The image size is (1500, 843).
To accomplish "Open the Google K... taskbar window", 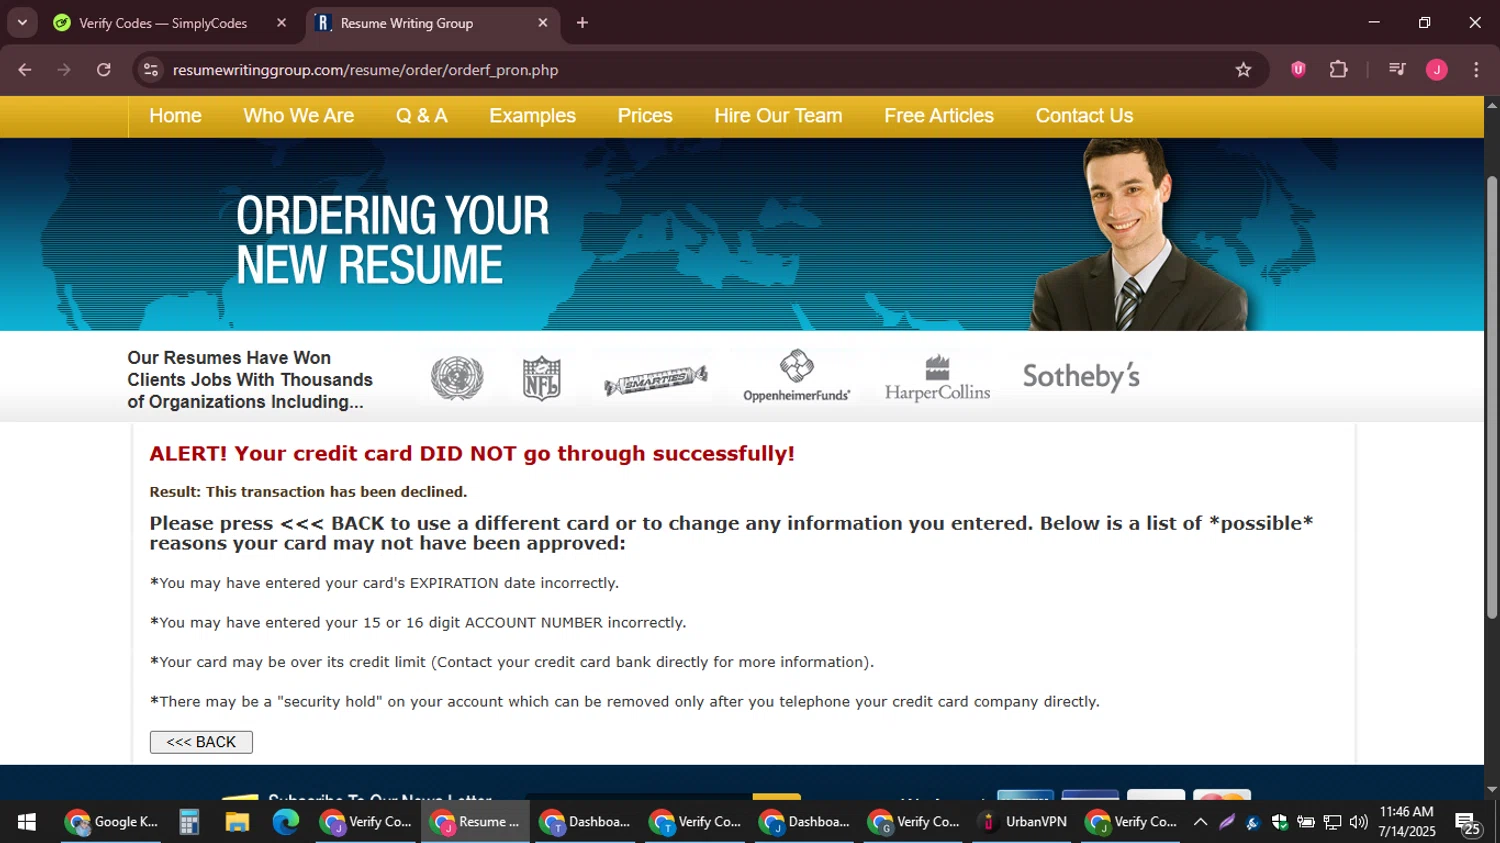I will pyautogui.click(x=112, y=822).
